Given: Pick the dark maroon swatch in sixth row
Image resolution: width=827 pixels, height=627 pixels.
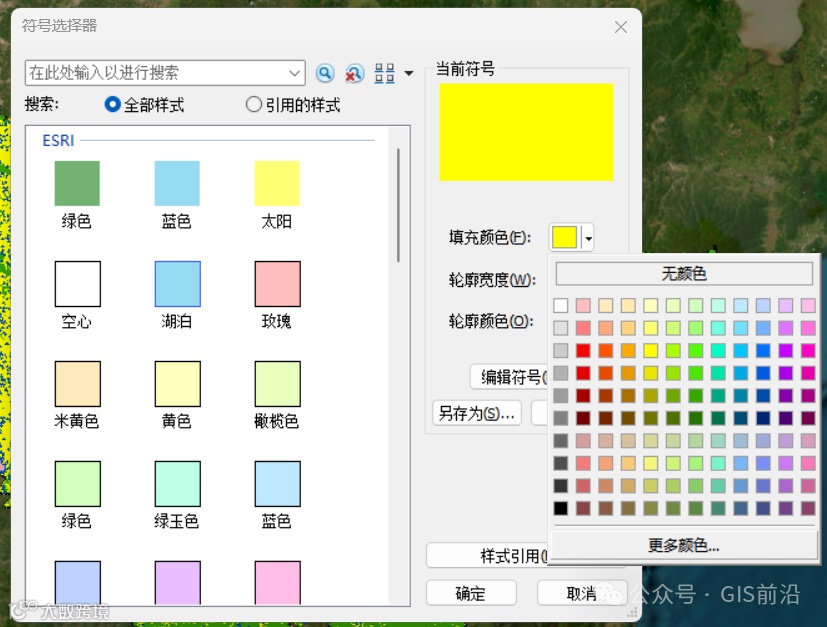Looking at the screenshot, I should tap(583, 418).
